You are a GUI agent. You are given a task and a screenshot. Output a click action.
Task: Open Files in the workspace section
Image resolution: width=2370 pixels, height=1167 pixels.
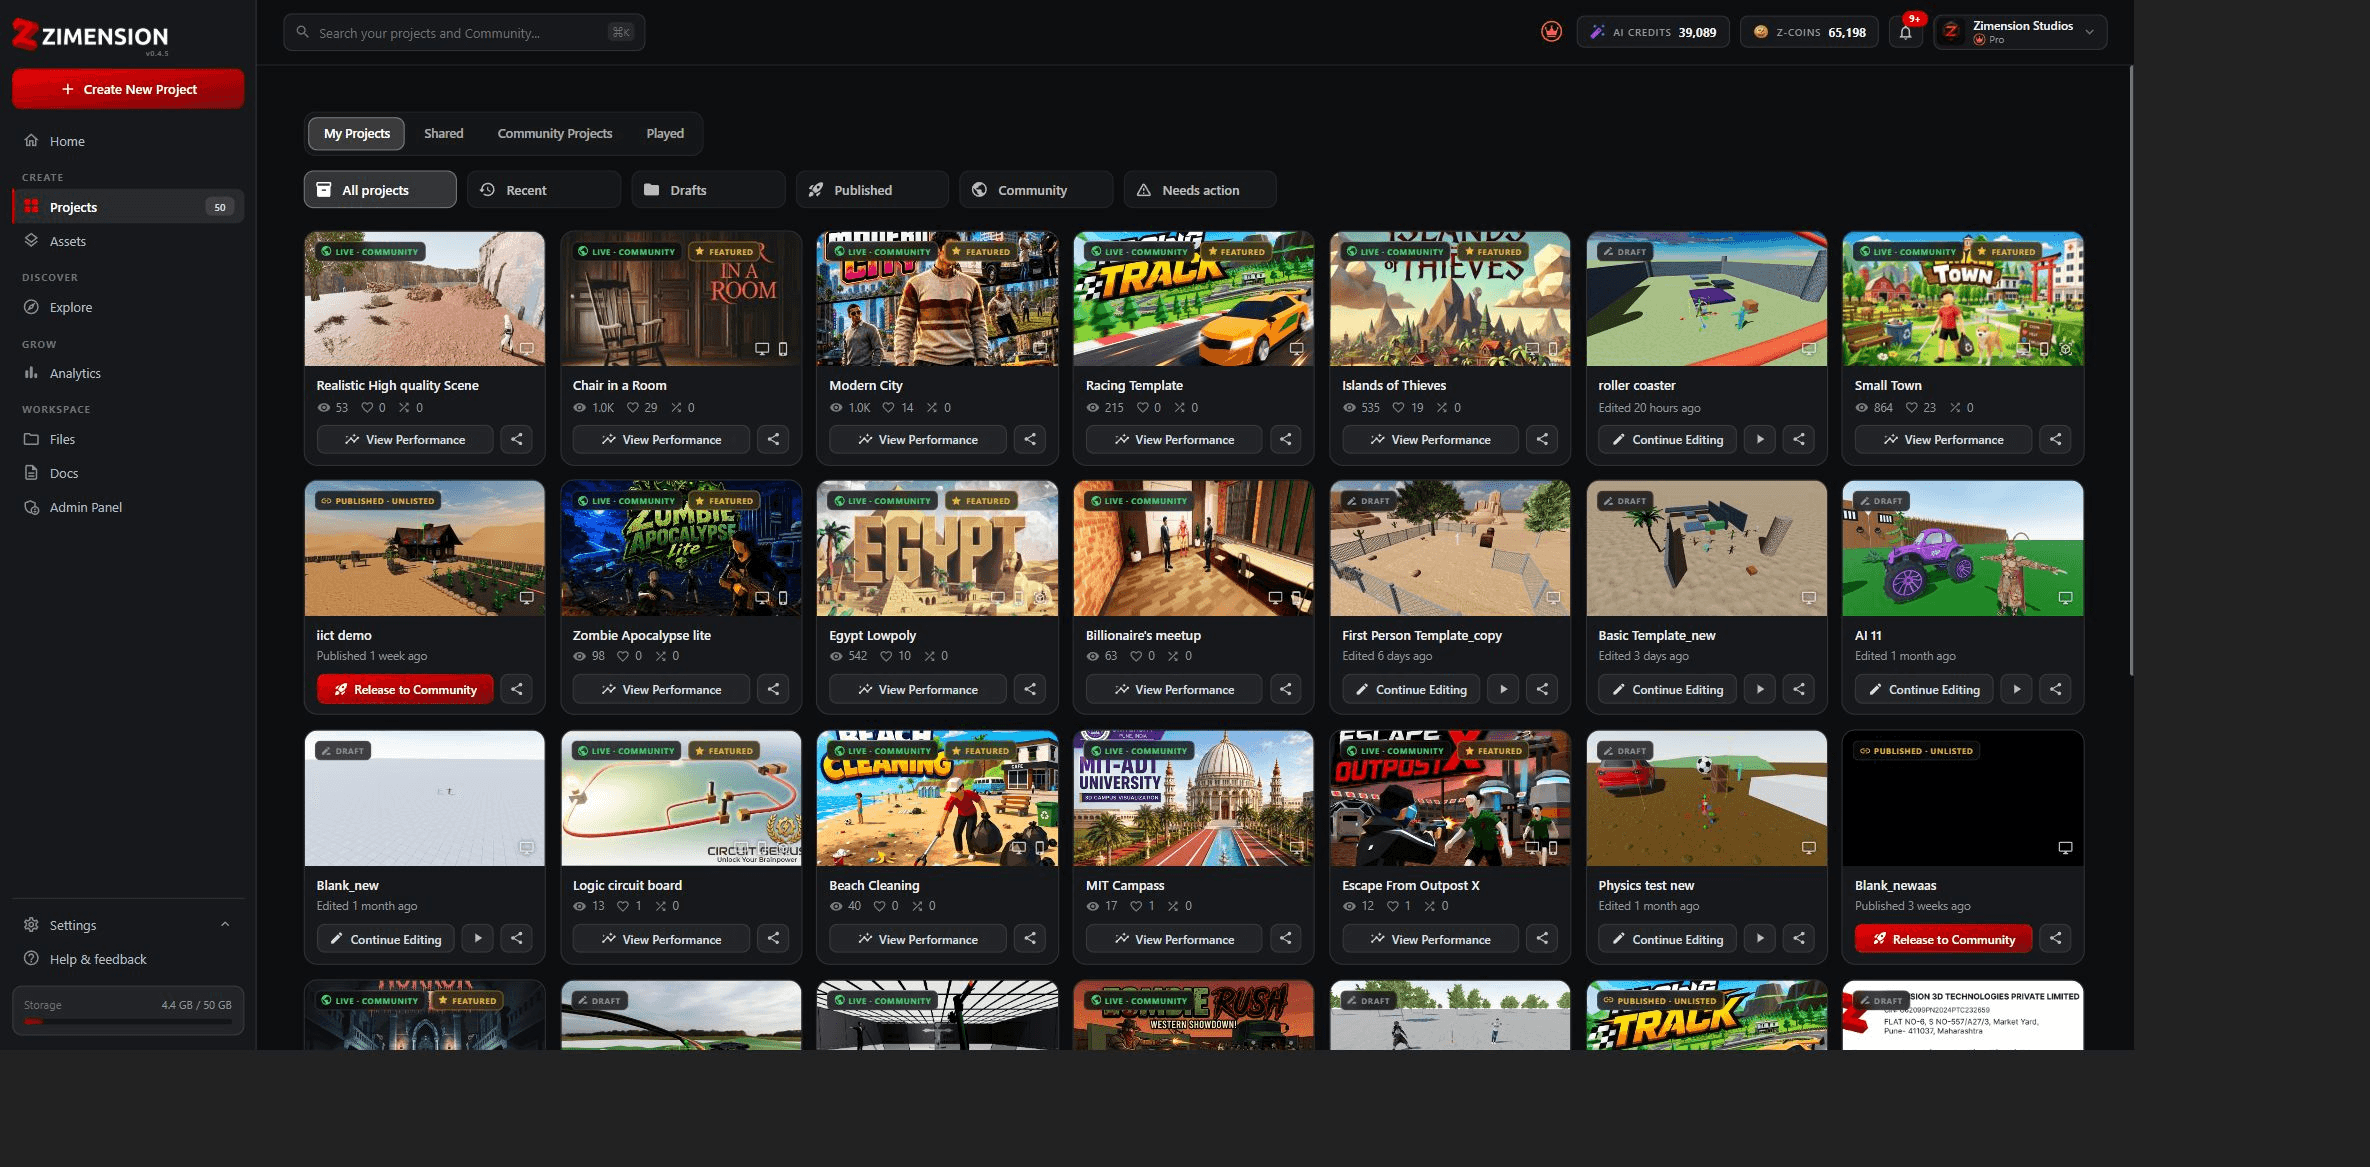128,439
